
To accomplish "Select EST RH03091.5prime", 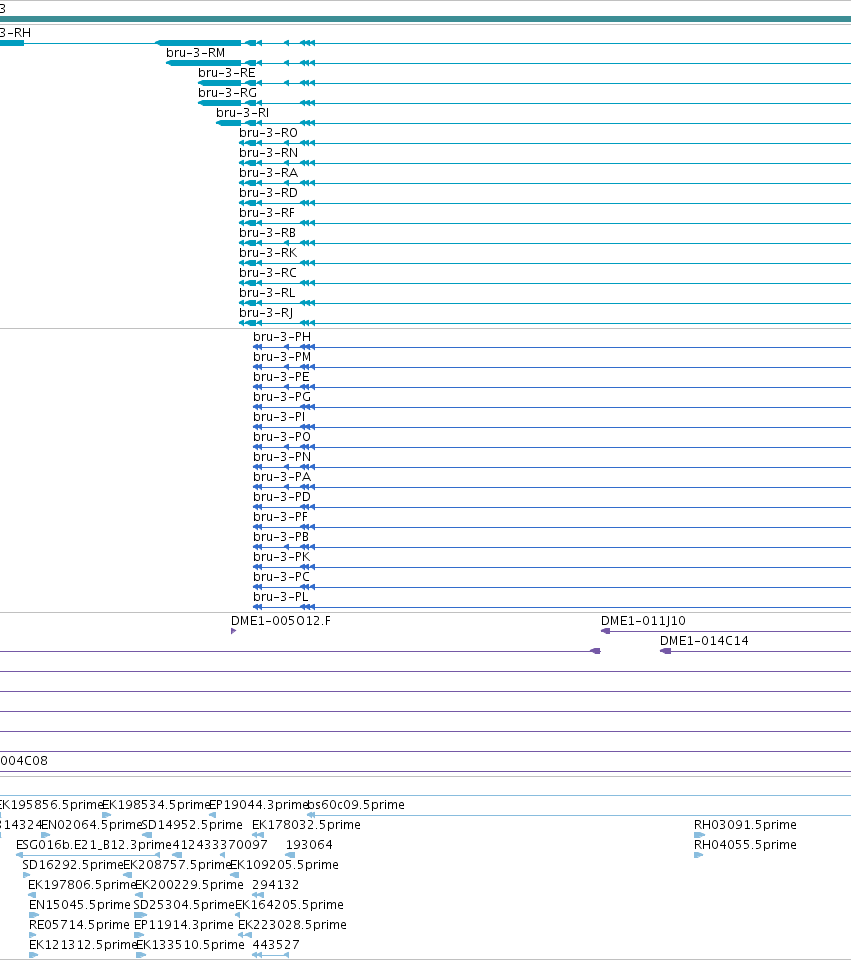I will point(745,825).
